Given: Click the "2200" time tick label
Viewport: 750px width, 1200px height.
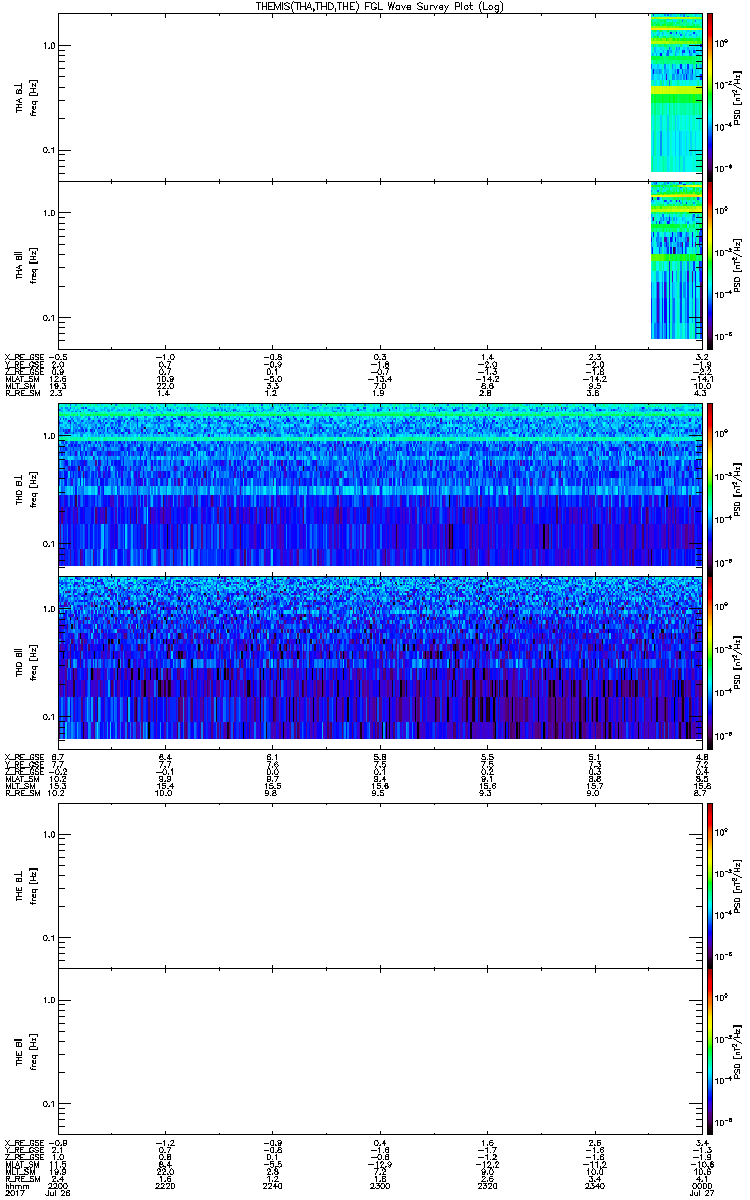Looking at the screenshot, I should tap(59, 1184).
